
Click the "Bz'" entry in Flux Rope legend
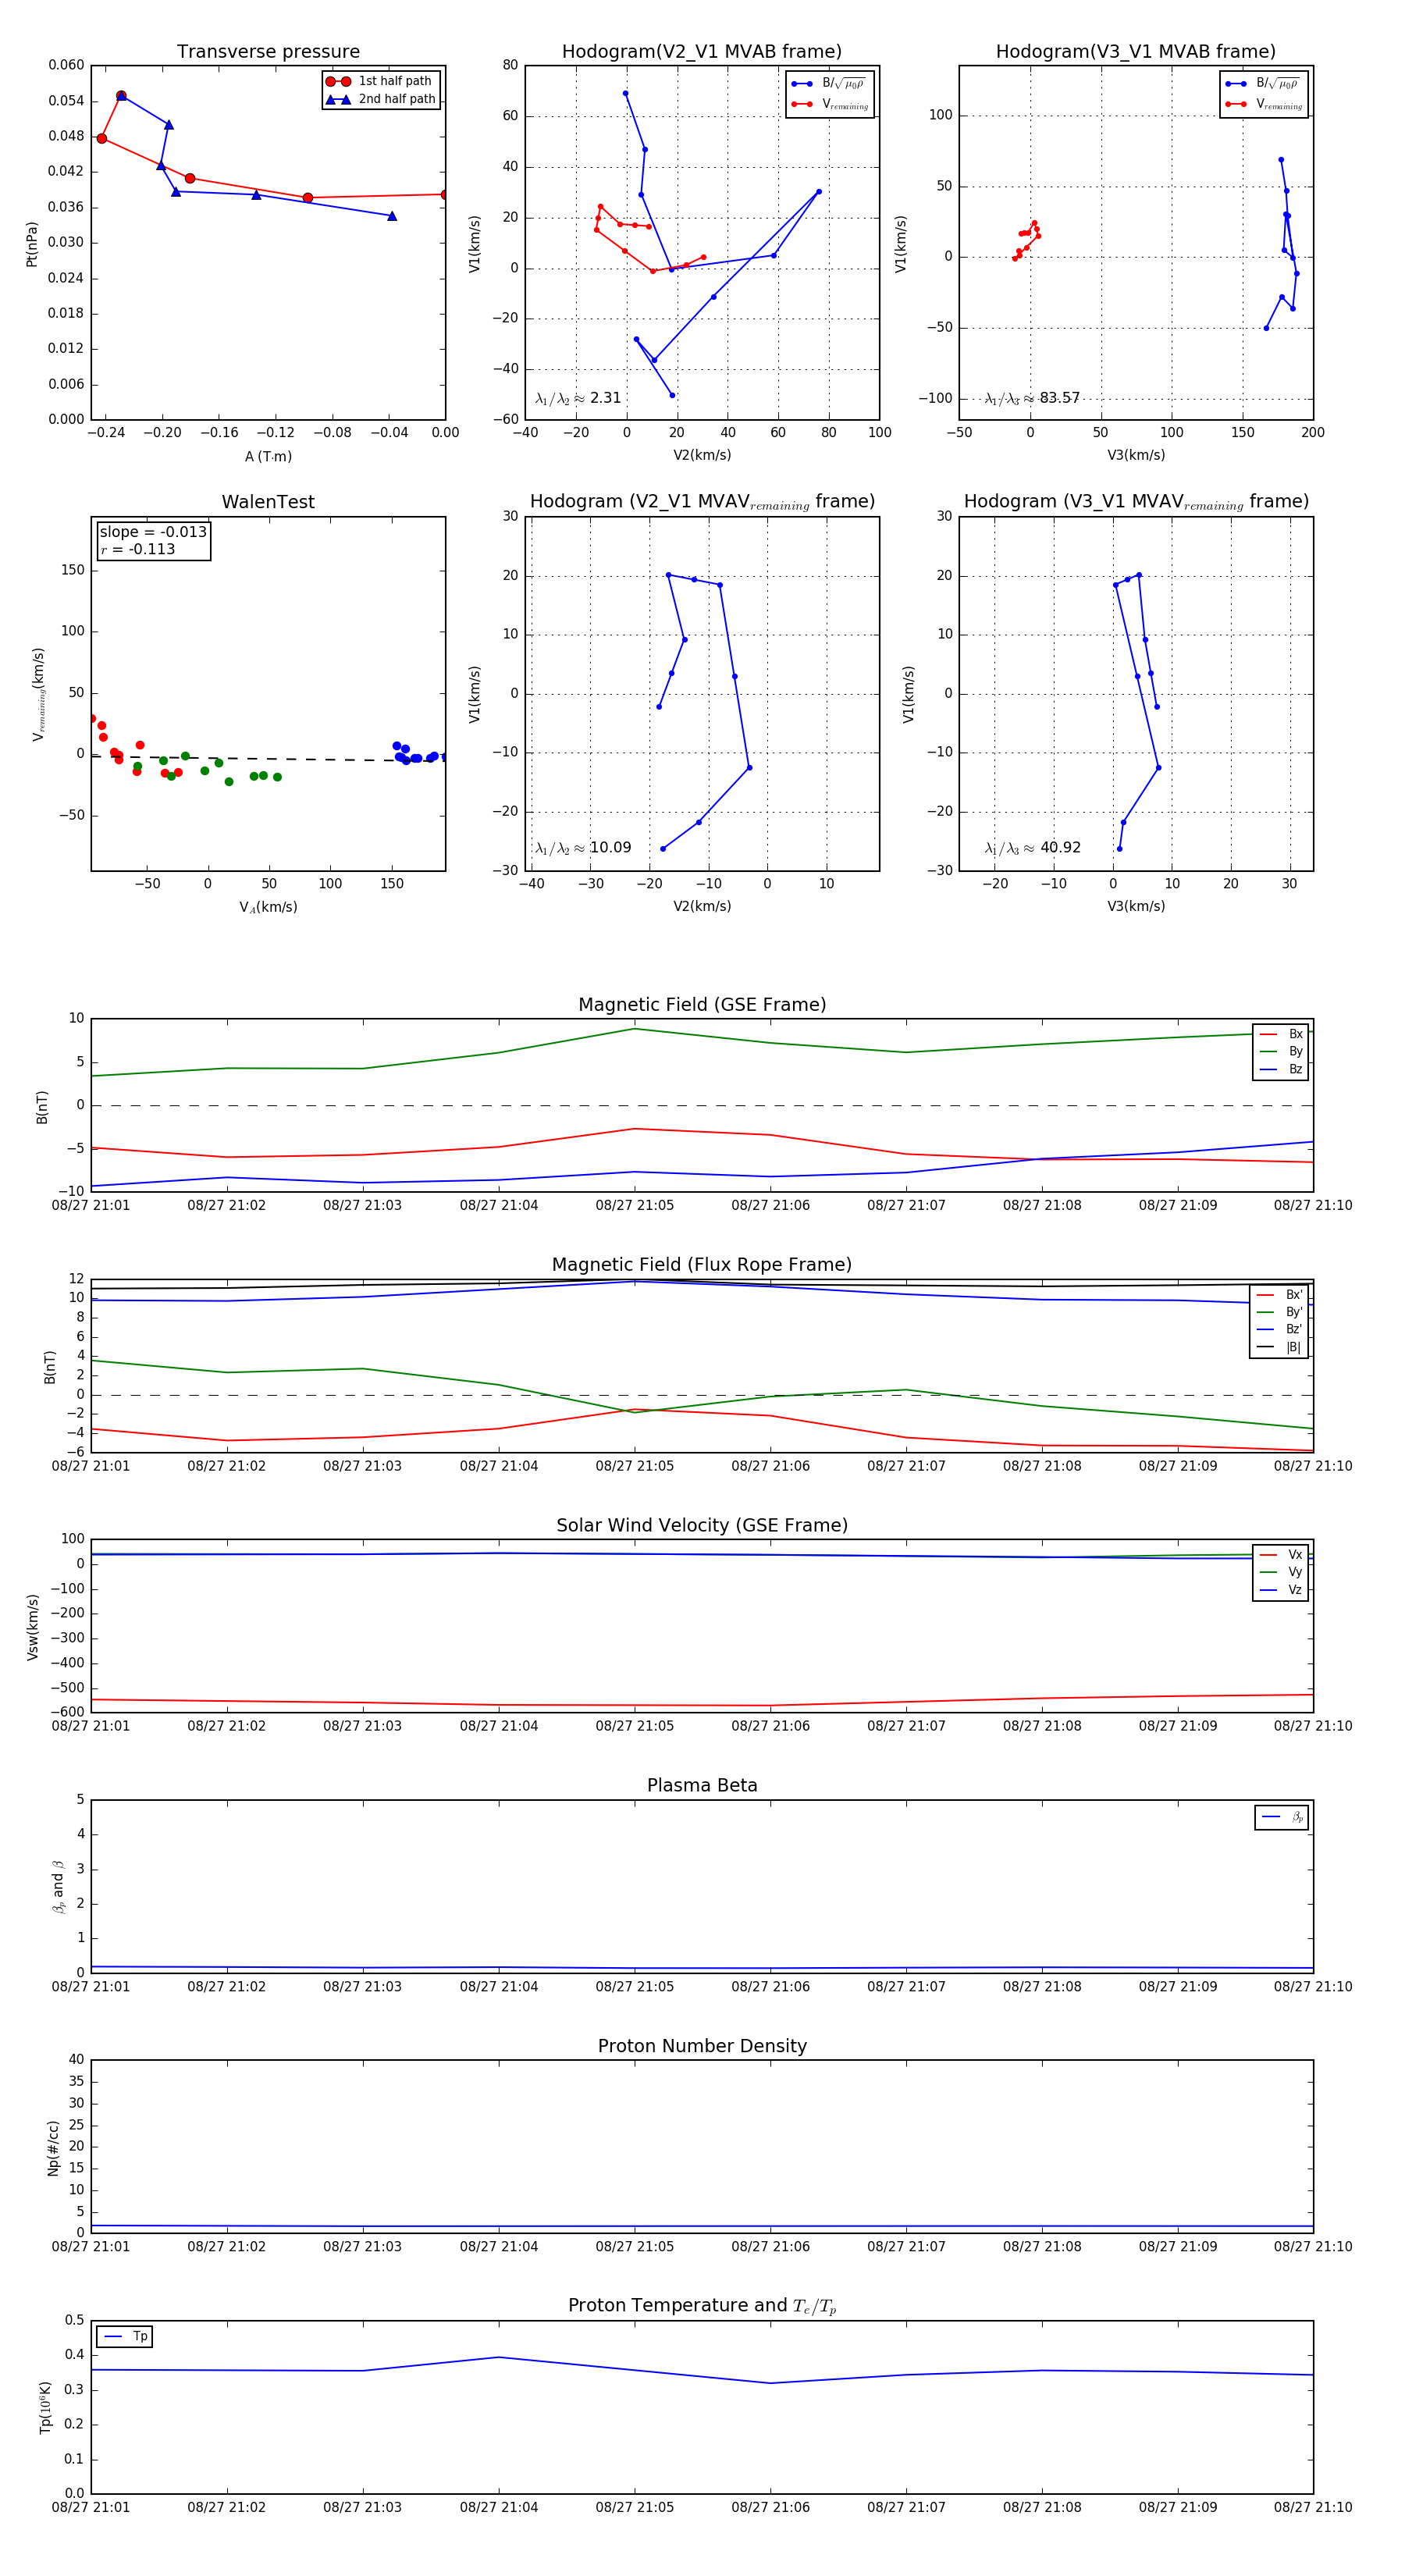point(1280,1329)
